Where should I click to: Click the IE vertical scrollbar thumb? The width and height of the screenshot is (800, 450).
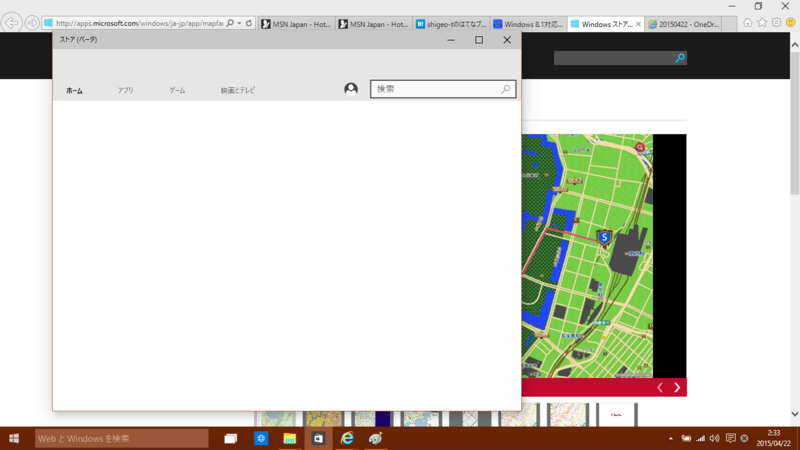pos(795,122)
